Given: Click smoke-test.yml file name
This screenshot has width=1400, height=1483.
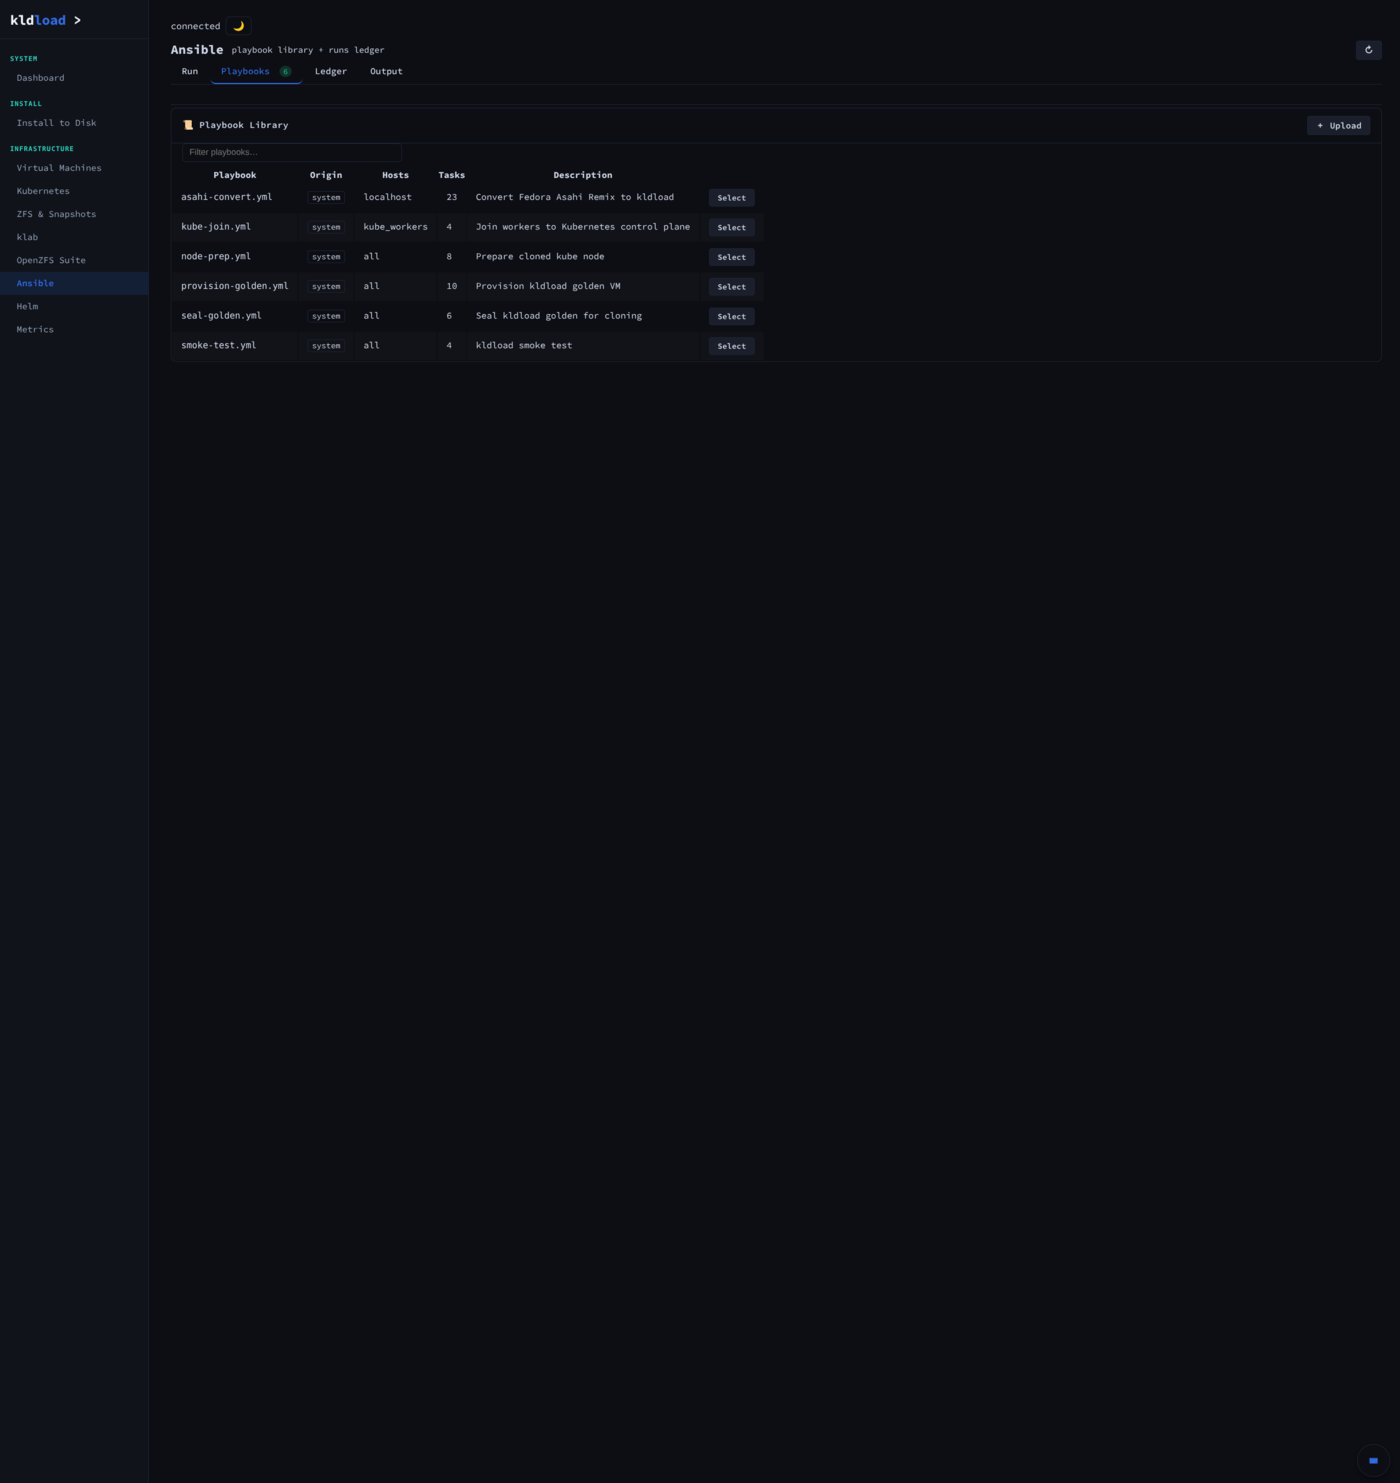Looking at the screenshot, I should pyautogui.click(x=218, y=345).
